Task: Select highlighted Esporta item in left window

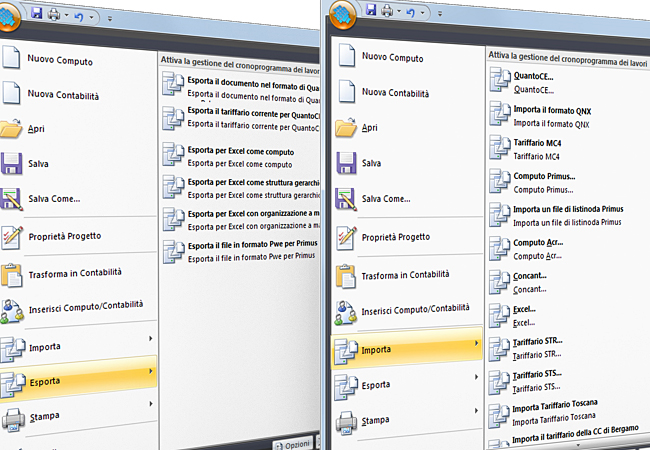Action: pyautogui.click(x=78, y=379)
